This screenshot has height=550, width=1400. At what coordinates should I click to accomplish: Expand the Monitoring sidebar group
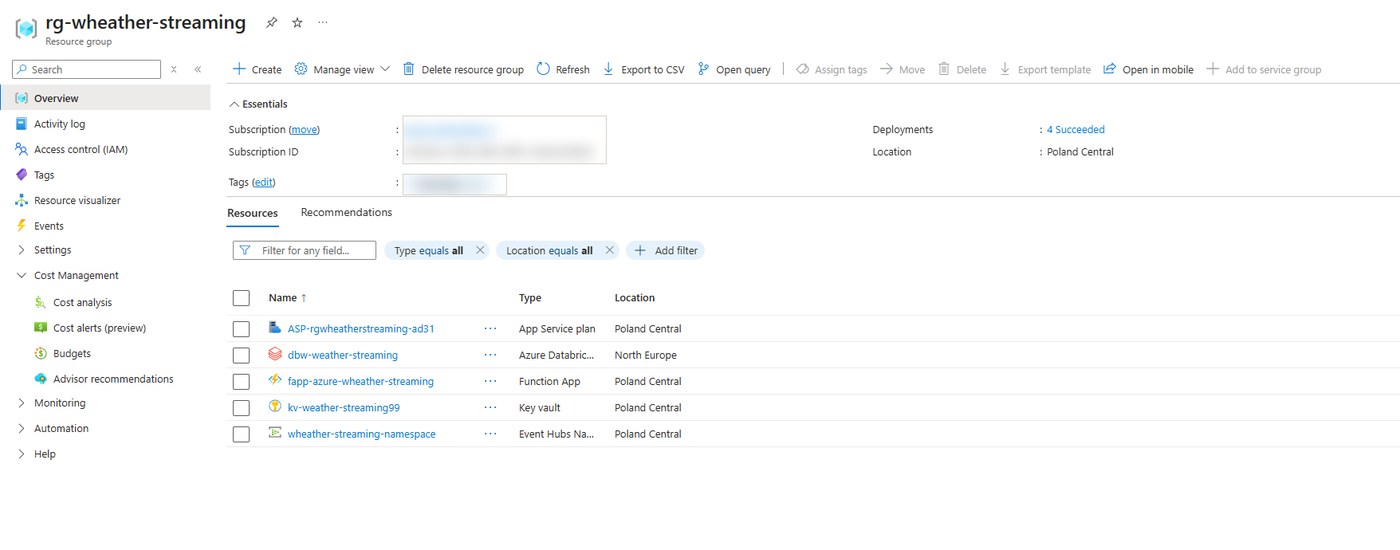pos(22,403)
